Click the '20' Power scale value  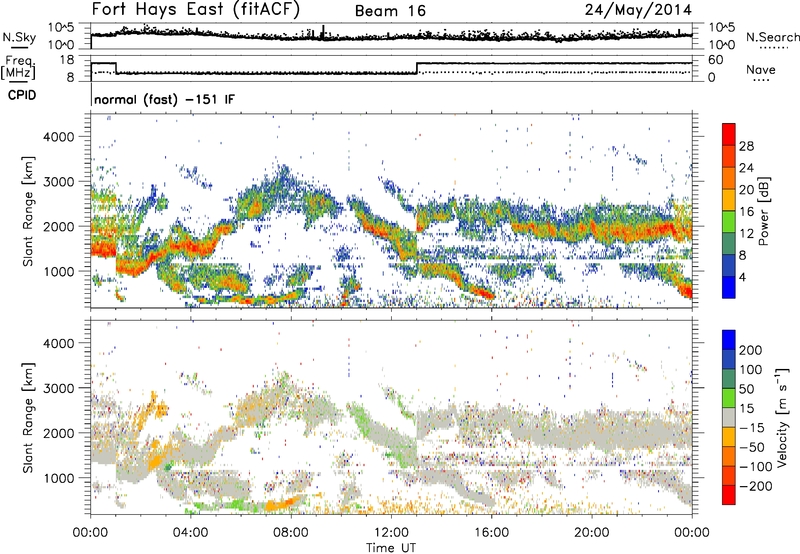pos(746,190)
